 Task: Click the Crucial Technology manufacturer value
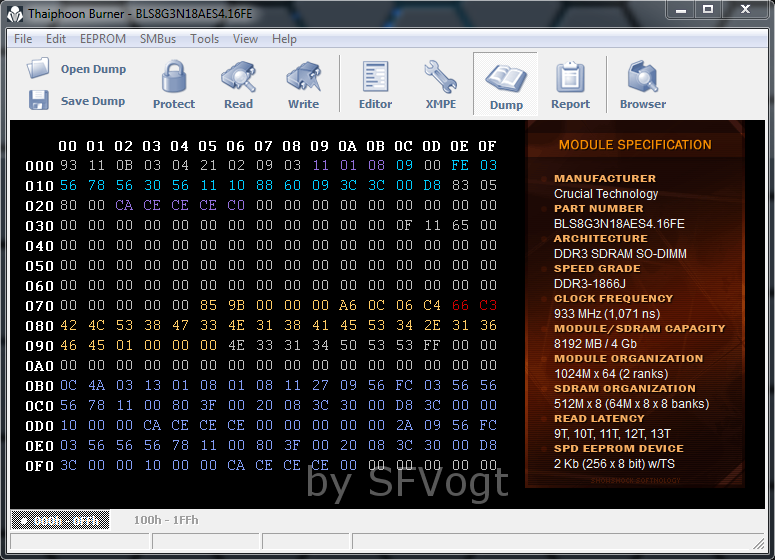[x=606, y=194]
